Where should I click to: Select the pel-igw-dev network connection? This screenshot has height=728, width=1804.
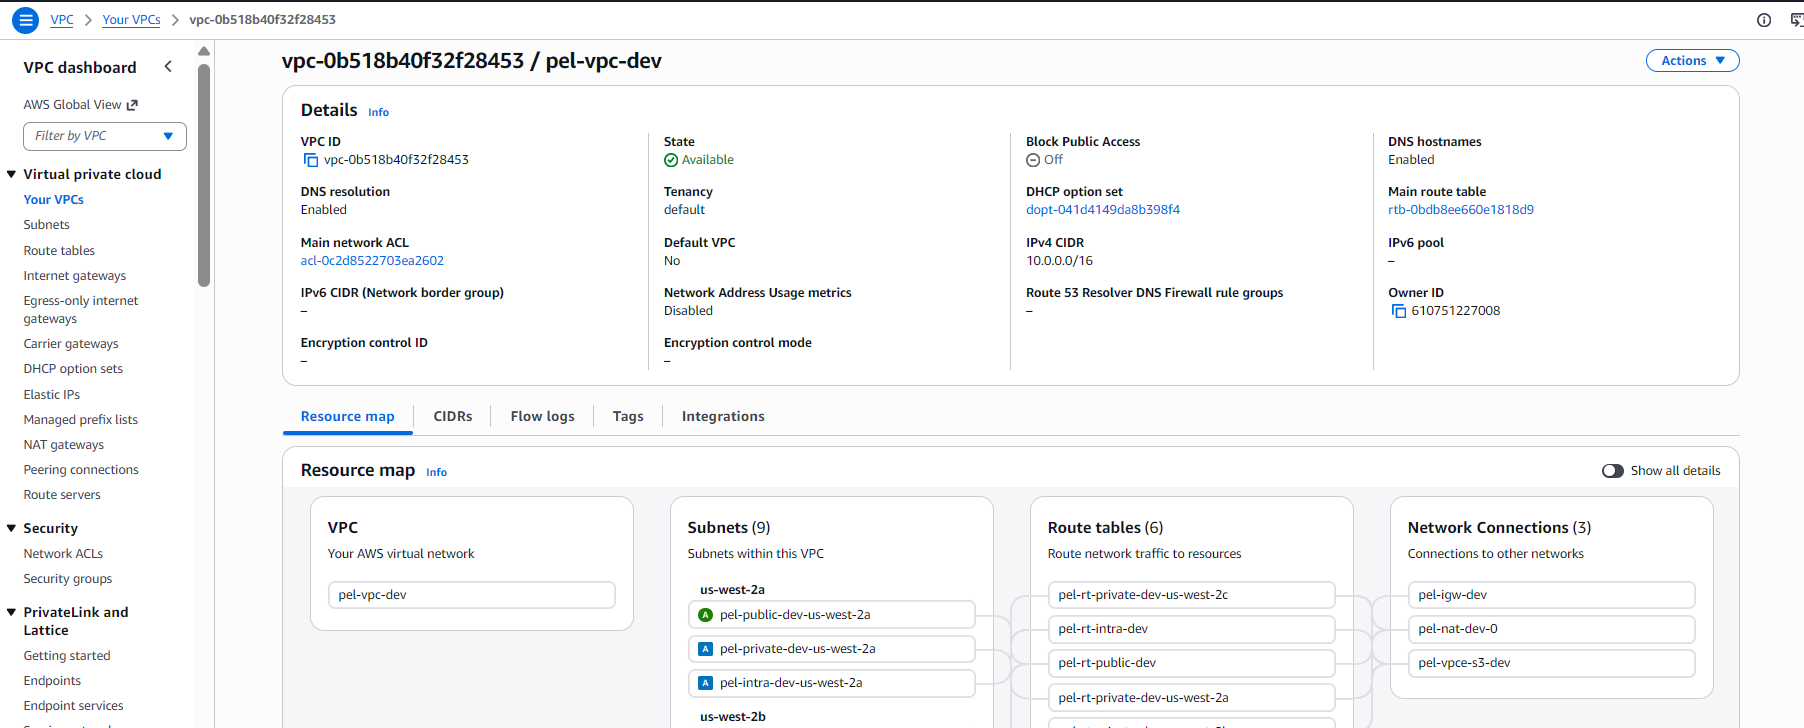[x=1551, y=595]
